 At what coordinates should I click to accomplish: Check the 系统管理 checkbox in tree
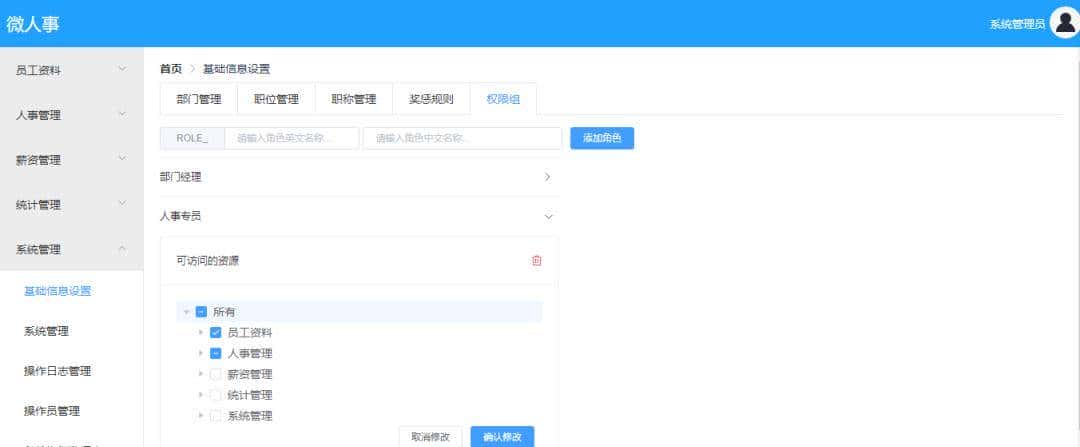pos(216,415)
